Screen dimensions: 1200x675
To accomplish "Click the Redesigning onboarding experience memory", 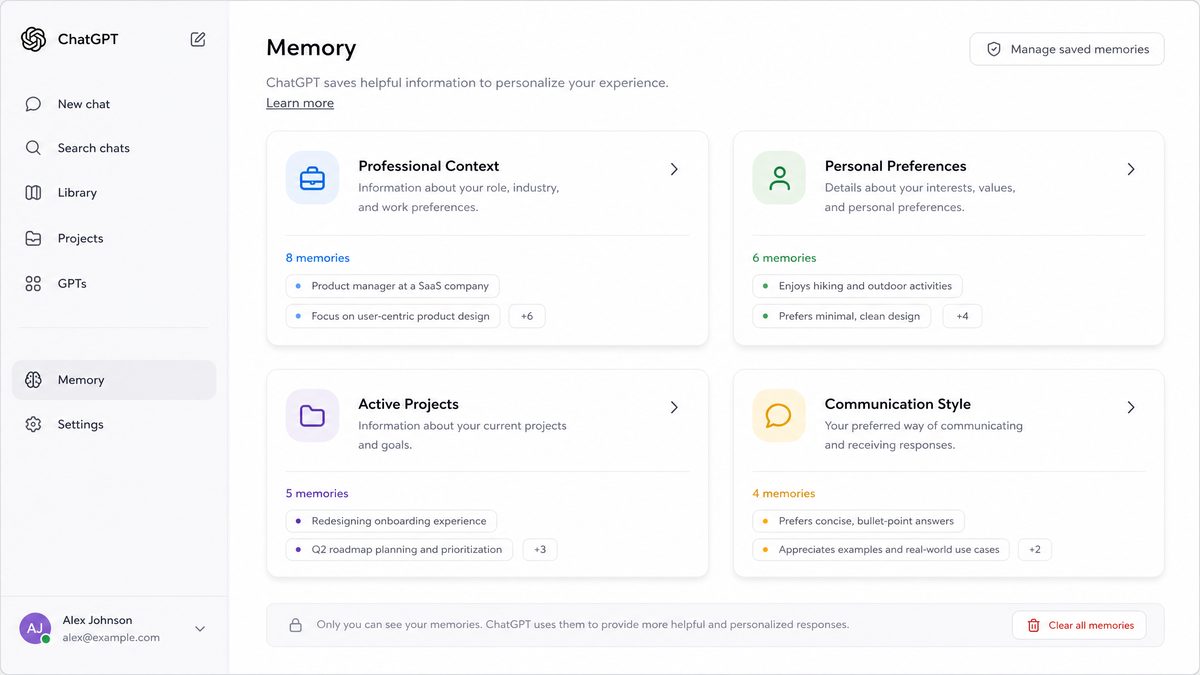I will (x=391, y=521).
